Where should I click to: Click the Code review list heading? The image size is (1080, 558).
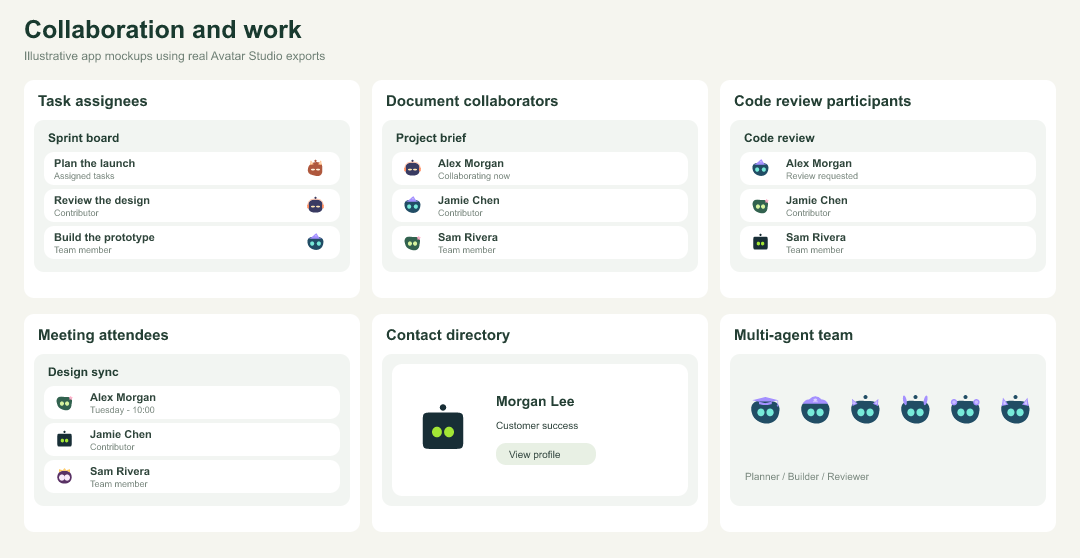tap(779, 138)
